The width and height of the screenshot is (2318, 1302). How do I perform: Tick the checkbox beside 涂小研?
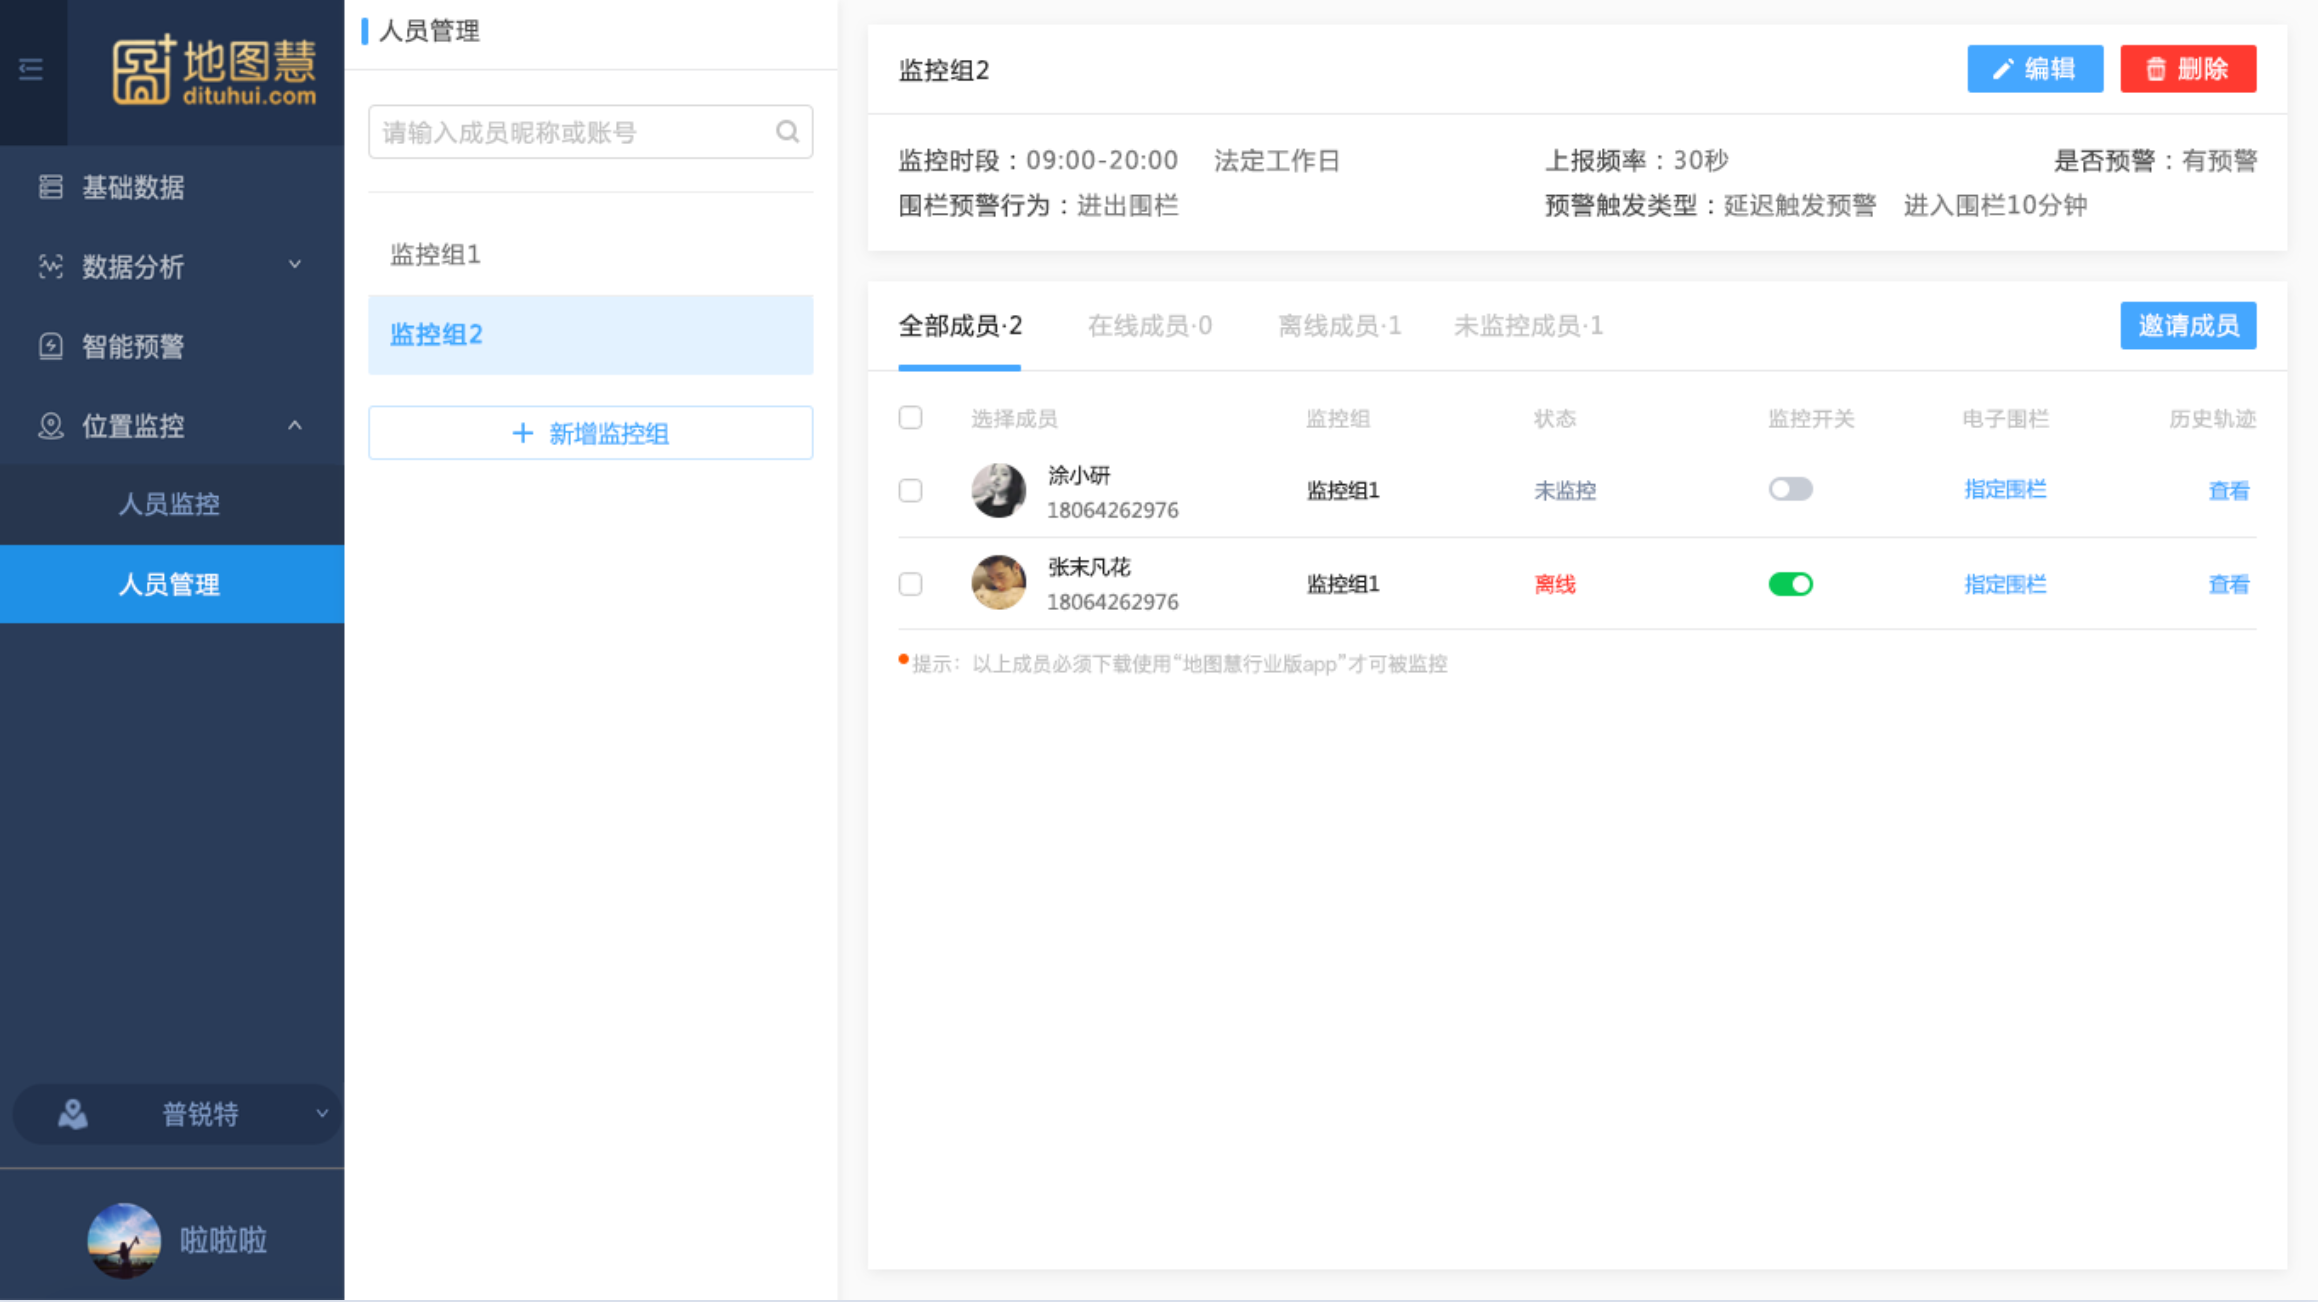click(x=910, y=490)
